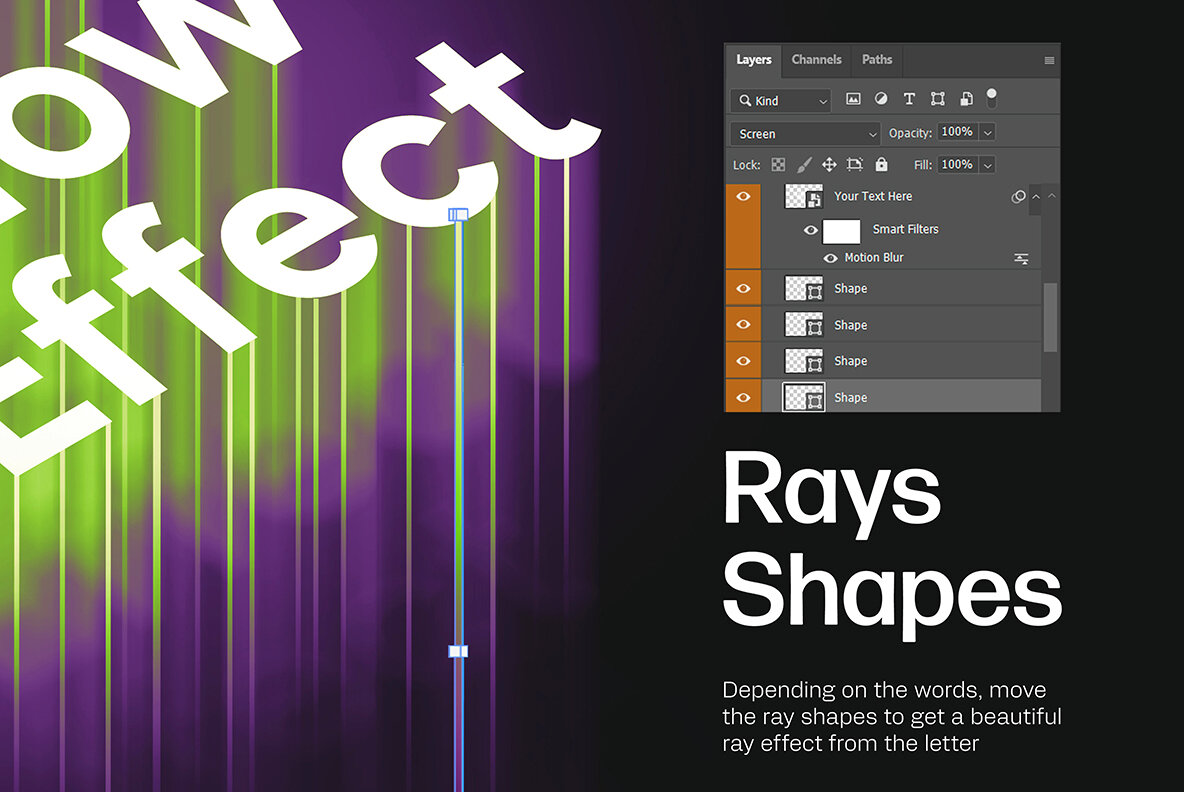The width and height of the screenshot is (1184, 792).
Task: Collapse the Your Text Here smart filters
Action: pyautogui.click(x=1035, y=196)
